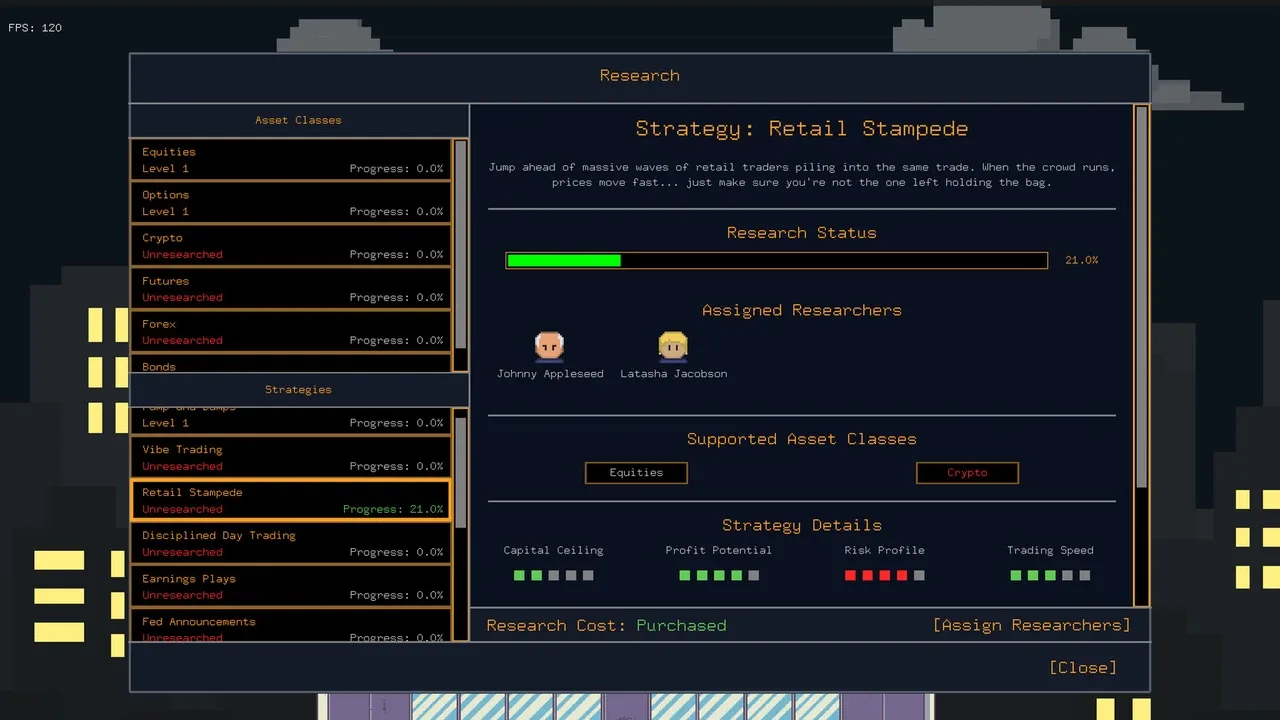Image resolution: width=1280 pixels, height=720 pixels.
Task: Click the FPS: 120 counter
Action: [35, 28]
